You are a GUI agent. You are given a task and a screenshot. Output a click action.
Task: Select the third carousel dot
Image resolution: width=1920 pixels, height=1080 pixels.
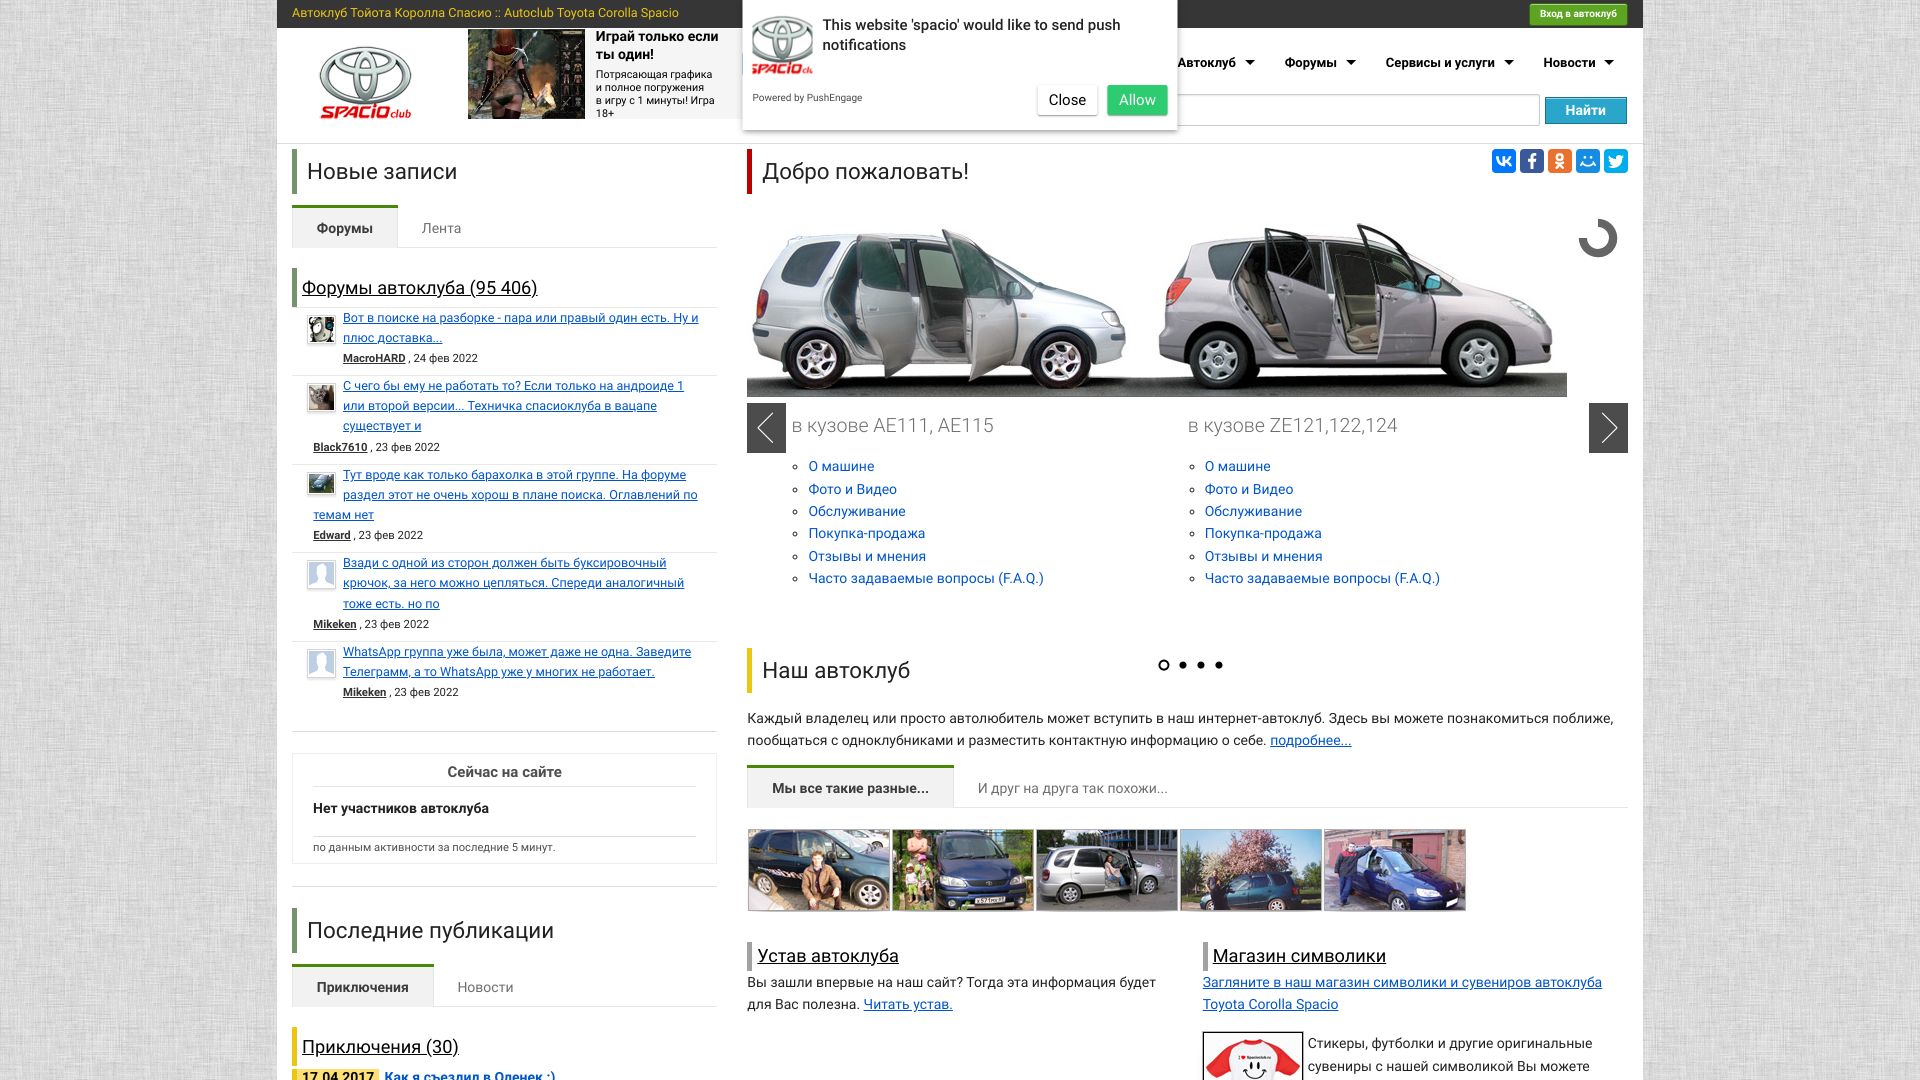pos(1201,665)
